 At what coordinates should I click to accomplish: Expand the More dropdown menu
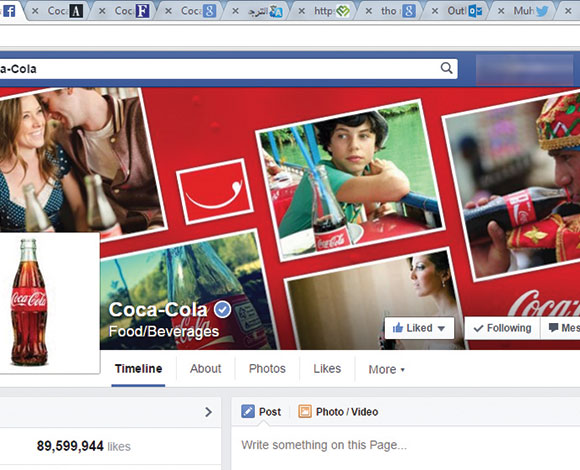(387, 369)
